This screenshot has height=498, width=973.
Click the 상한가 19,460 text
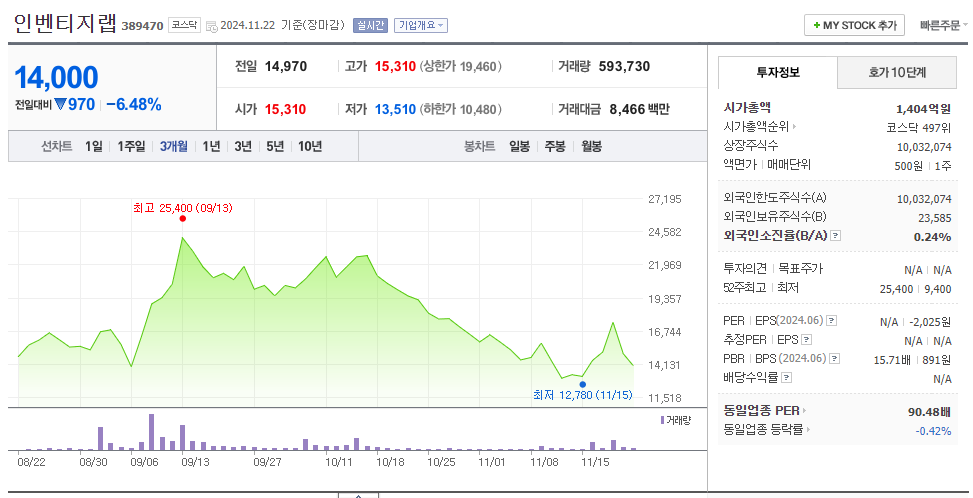(460, 66)
